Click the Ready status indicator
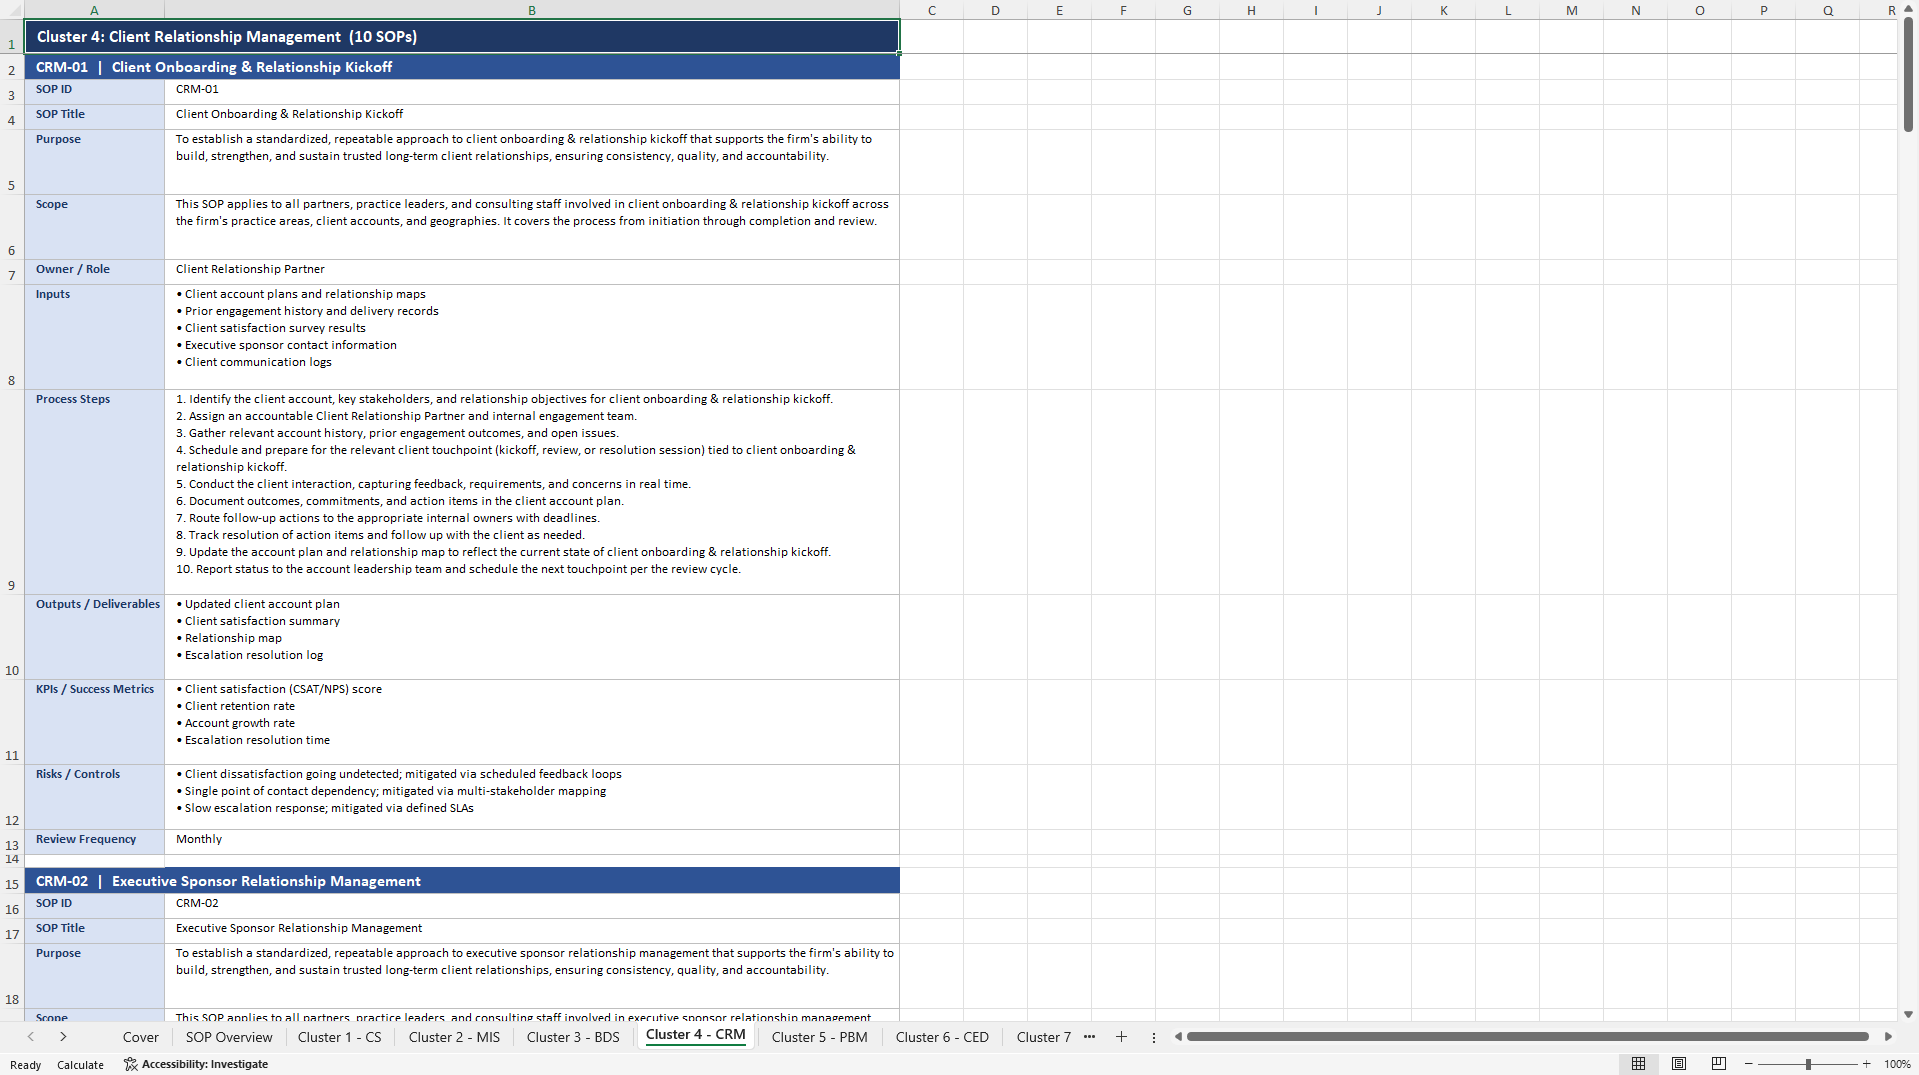This screenshot has height=1075, width=1919. 25,1065
